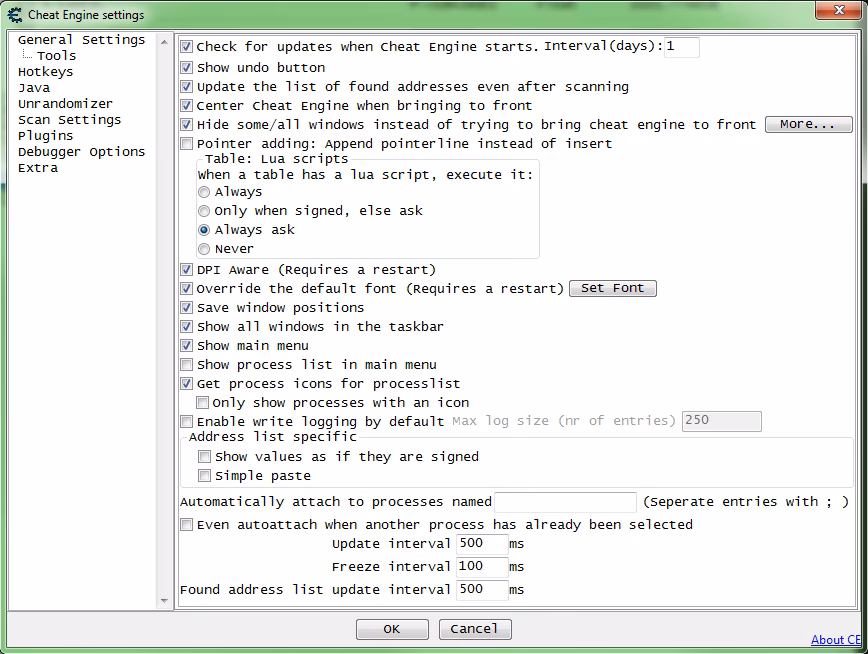The height and width of the screenshot is (654, 868).
Task: Open the Java settings page
Action: point(34,88)
